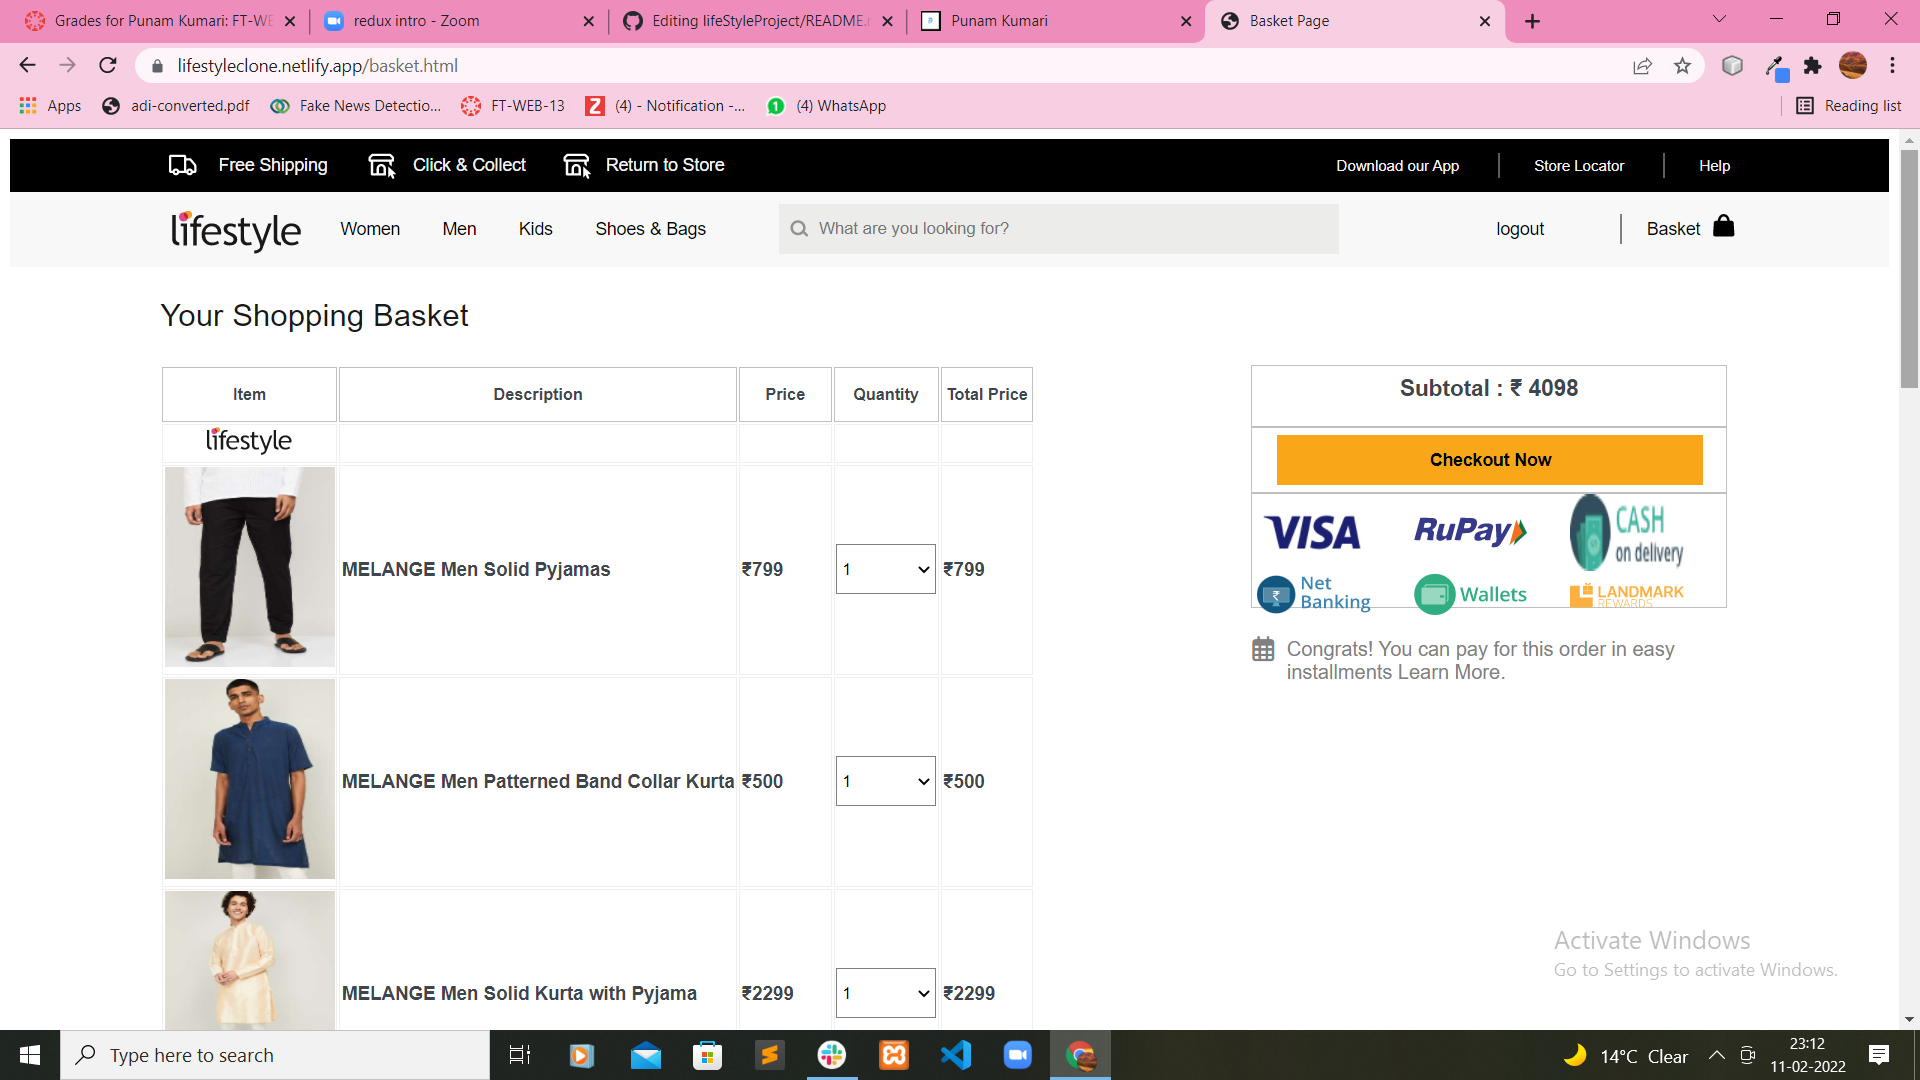Reload the page
This screenshot has width=1920, height=1080.
coord(108,66)
